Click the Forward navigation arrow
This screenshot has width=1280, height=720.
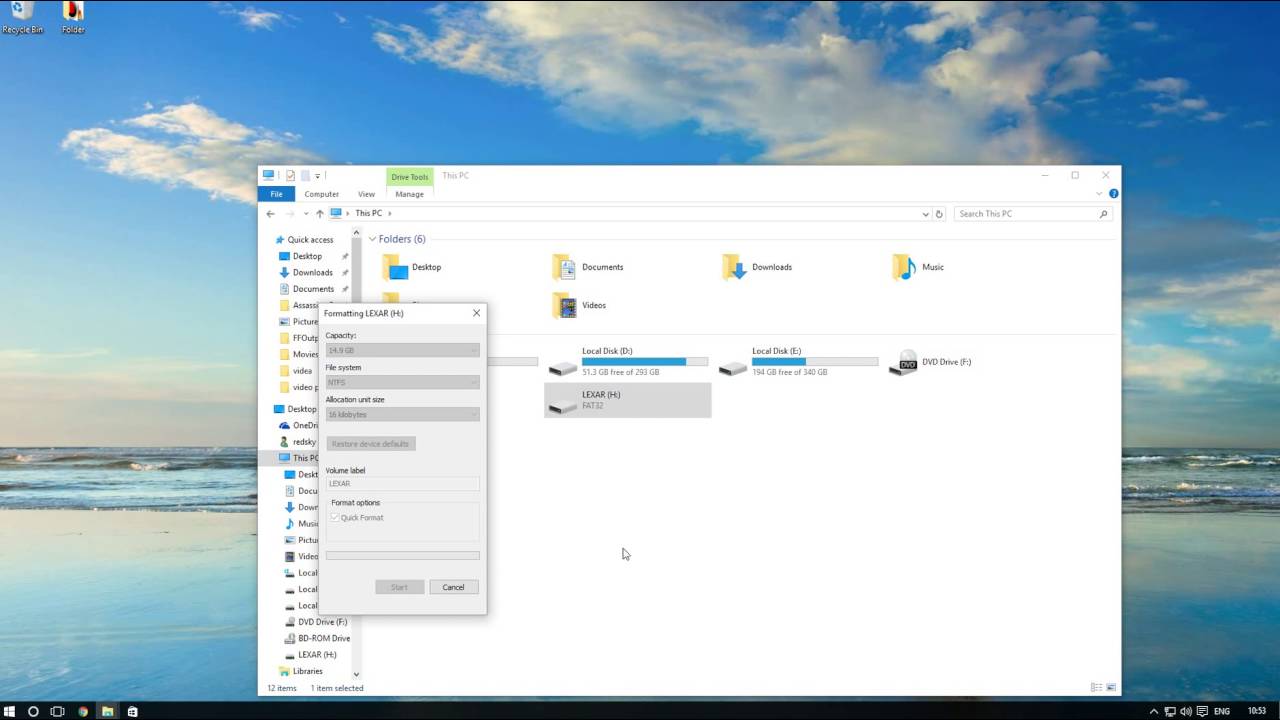click(290, 213)
